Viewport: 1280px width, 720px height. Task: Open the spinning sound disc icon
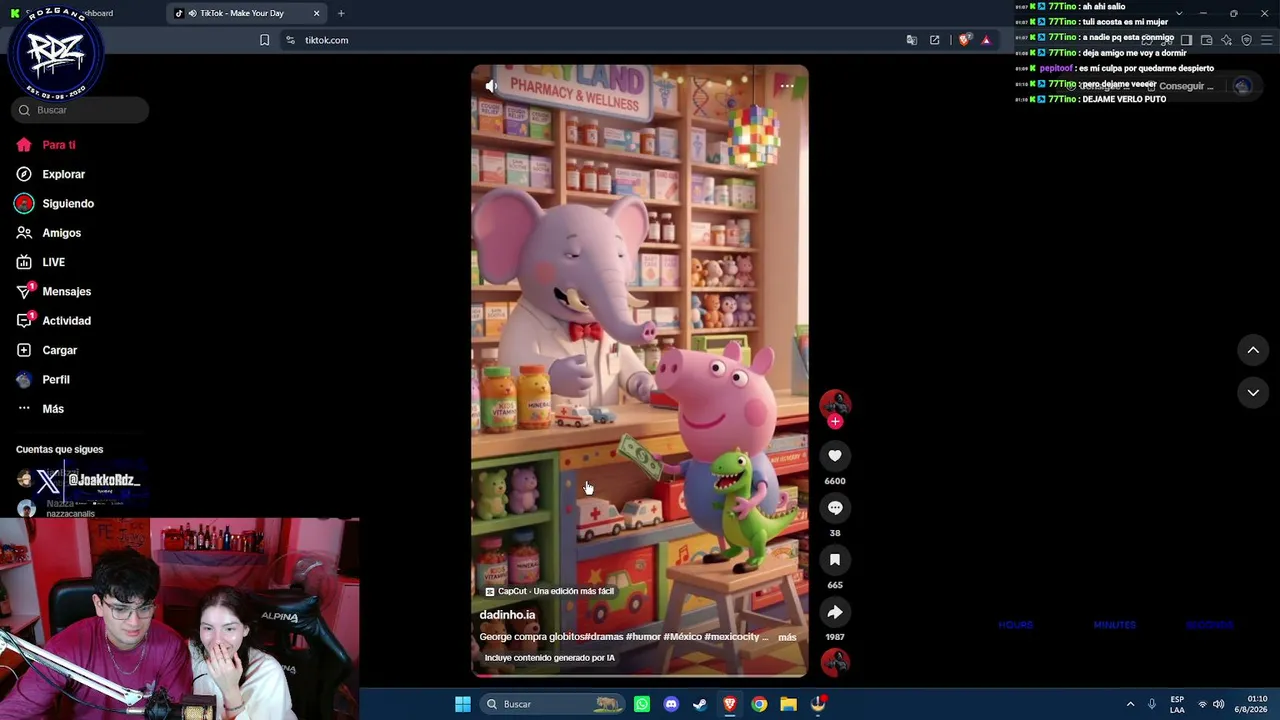(835, 662)
